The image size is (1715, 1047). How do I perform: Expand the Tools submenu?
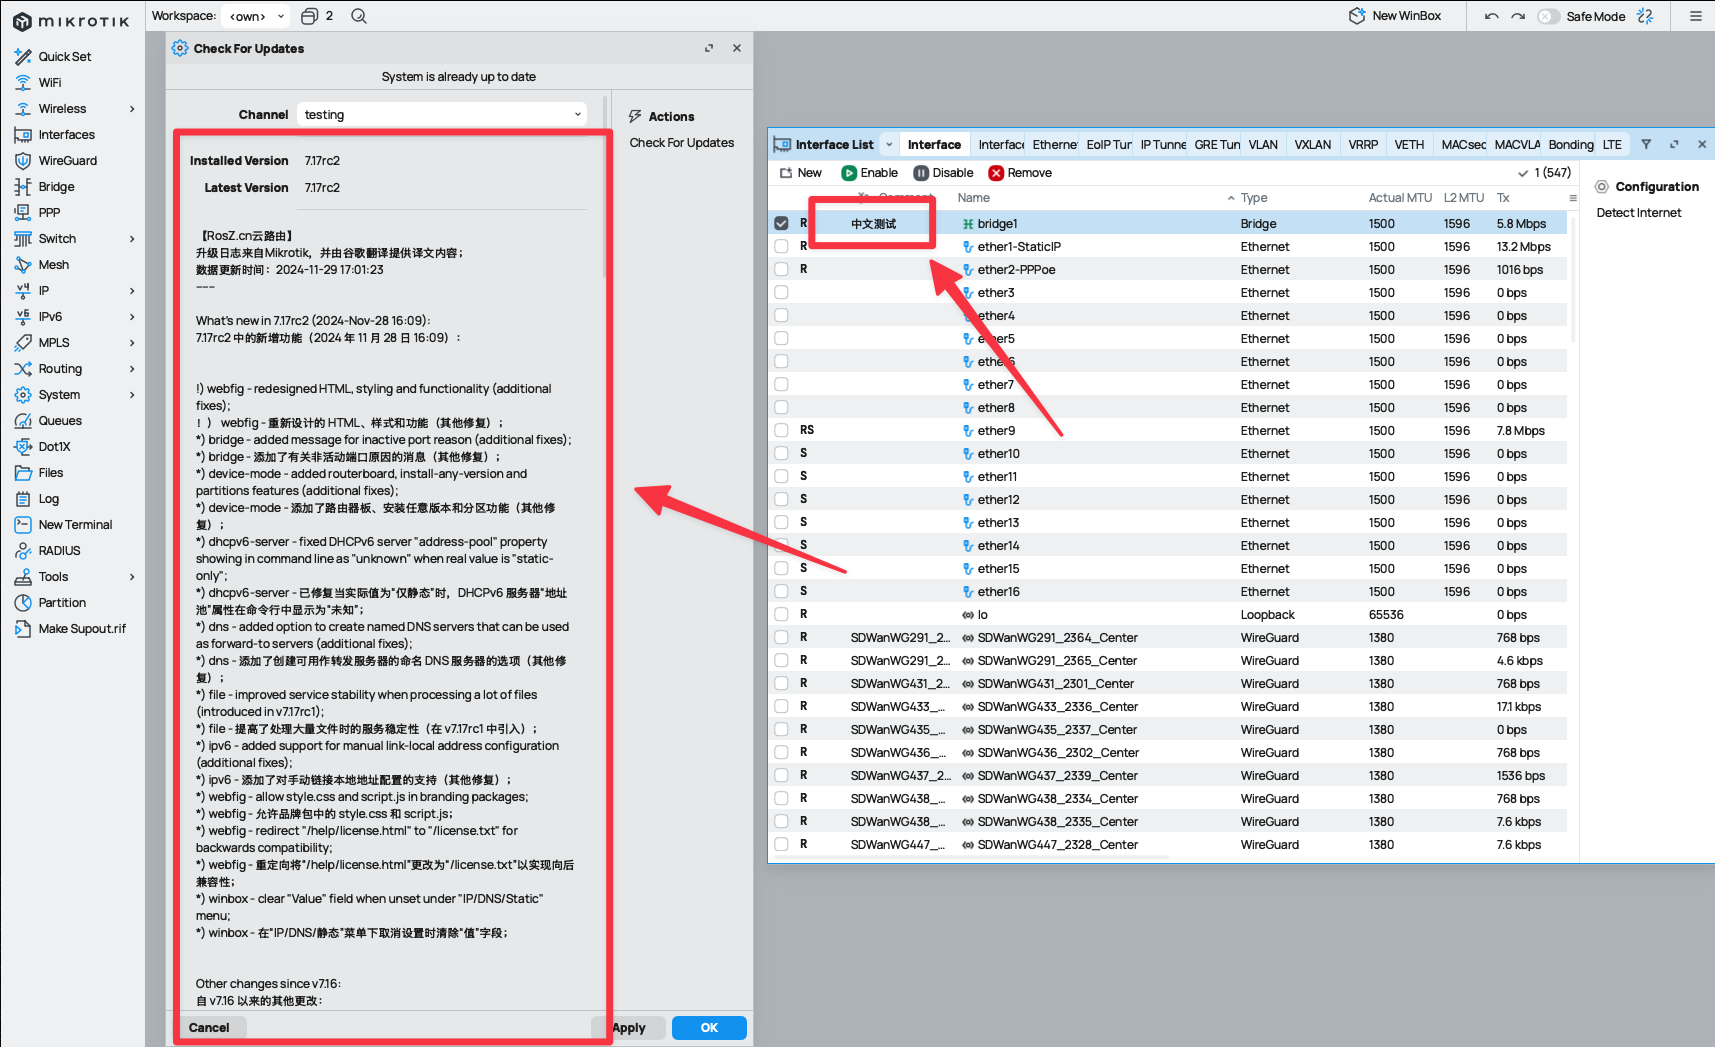click(132, 577)
